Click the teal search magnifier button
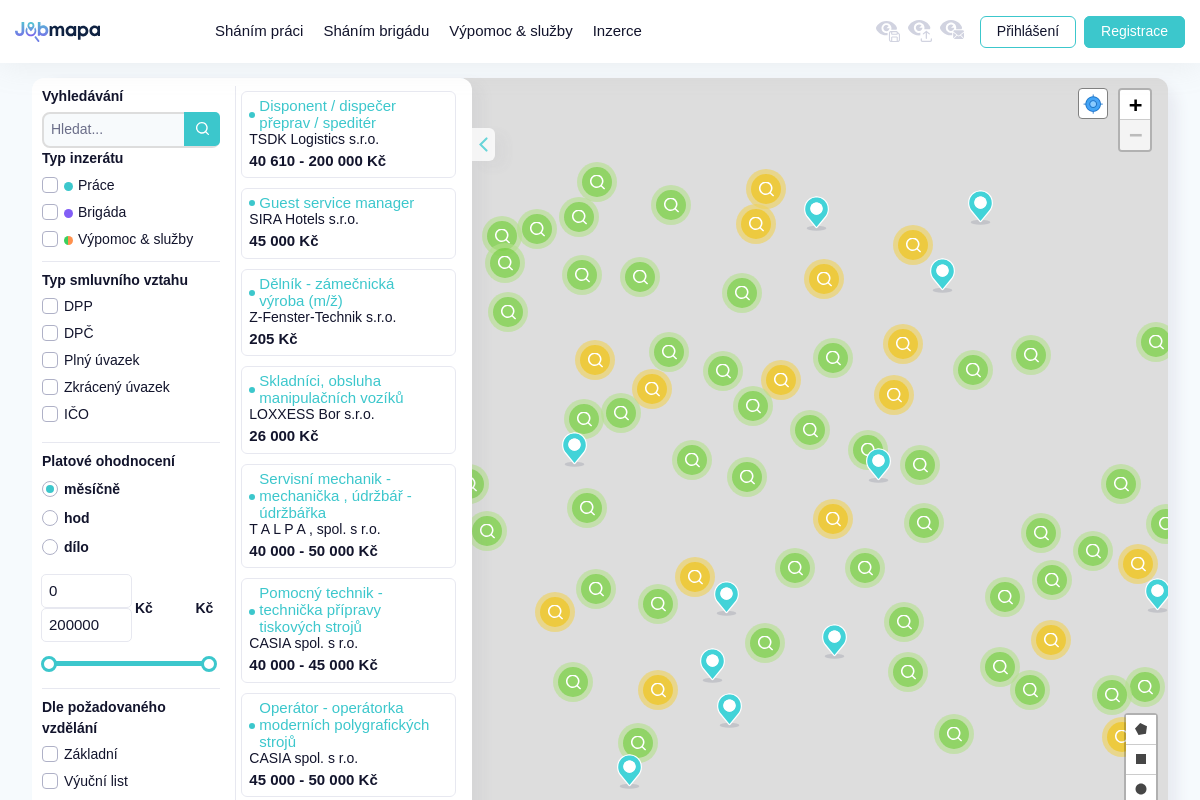The width and height of the screenshot is (1200, 800). (x=202, y=129)
